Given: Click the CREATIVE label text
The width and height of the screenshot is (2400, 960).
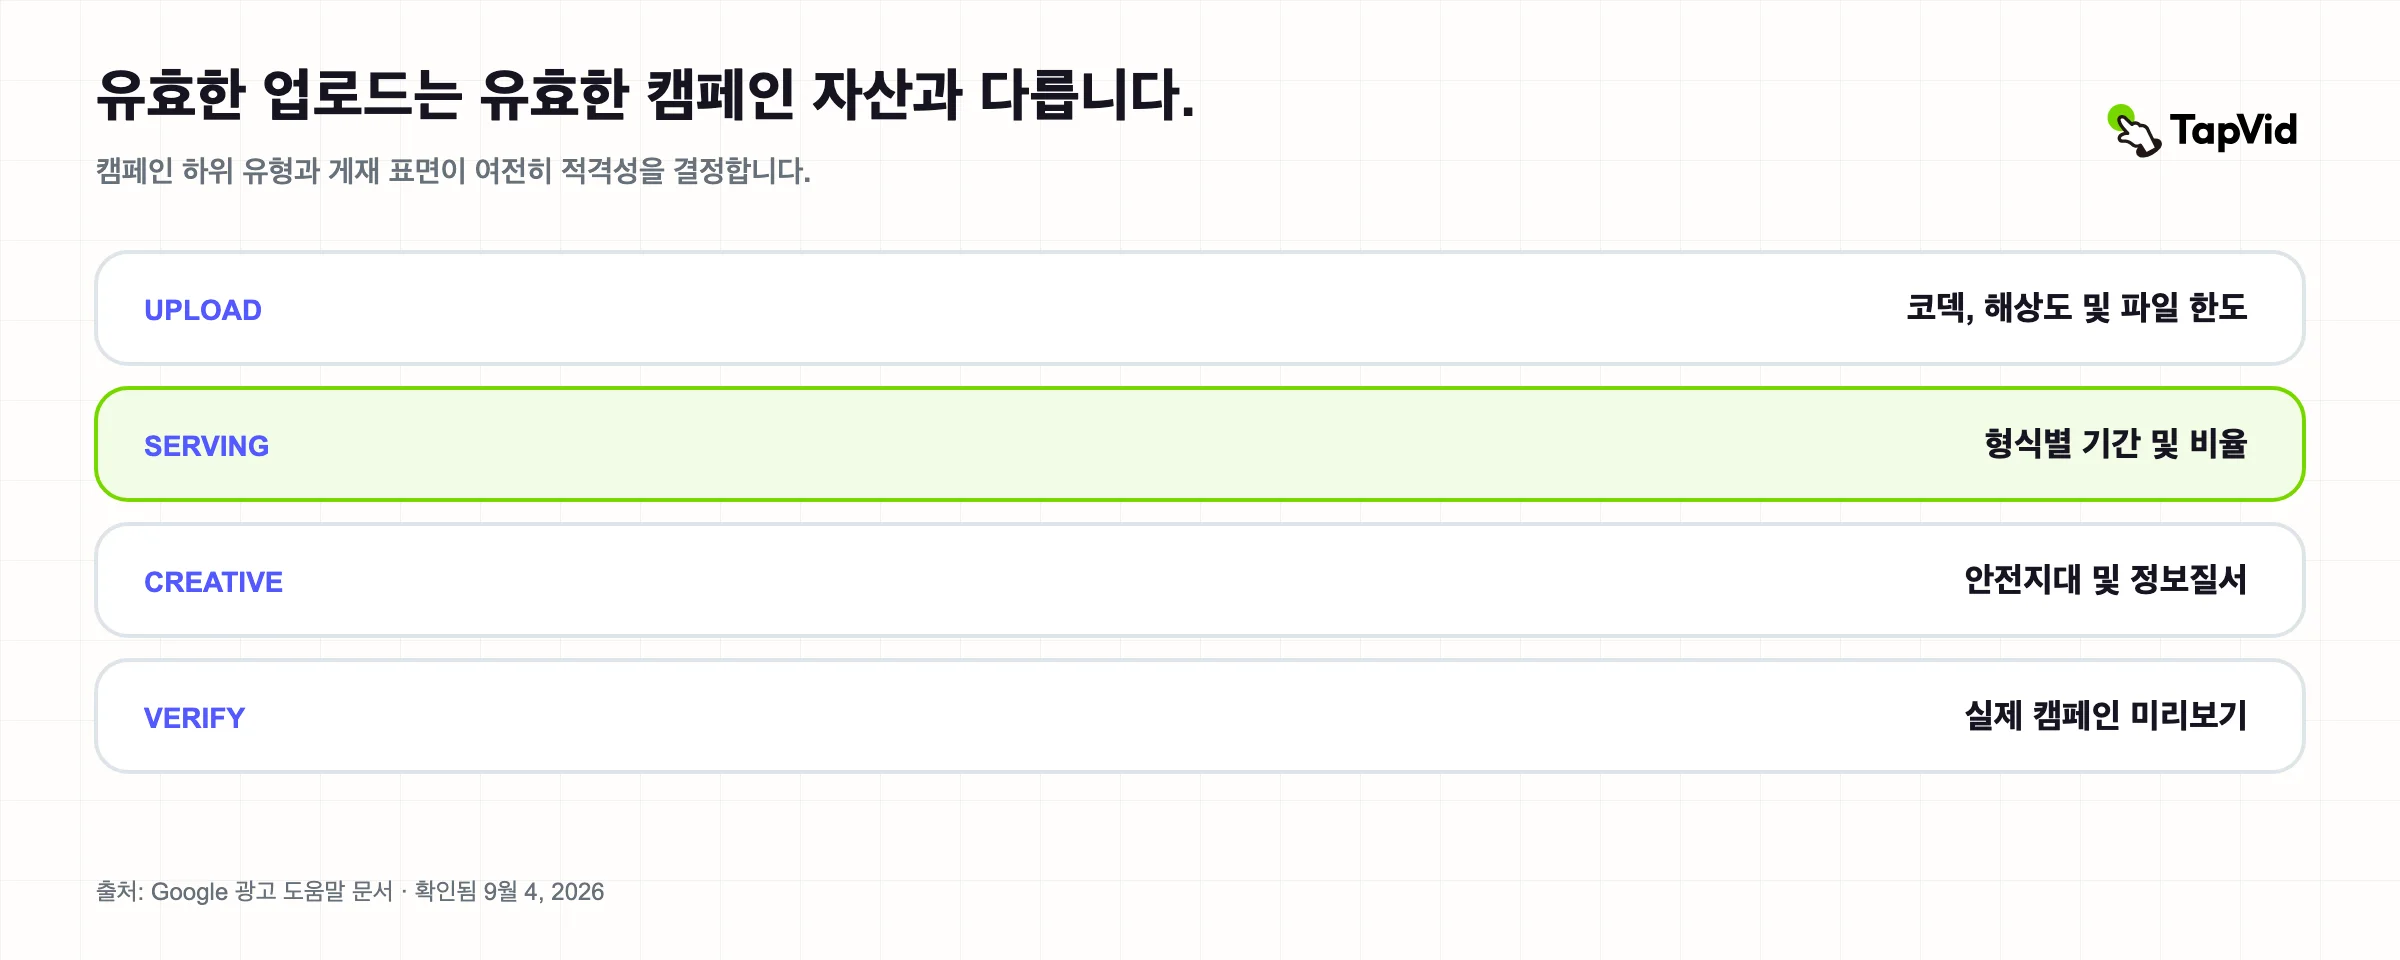Looking at the screenshot, I should click(213, 582).
